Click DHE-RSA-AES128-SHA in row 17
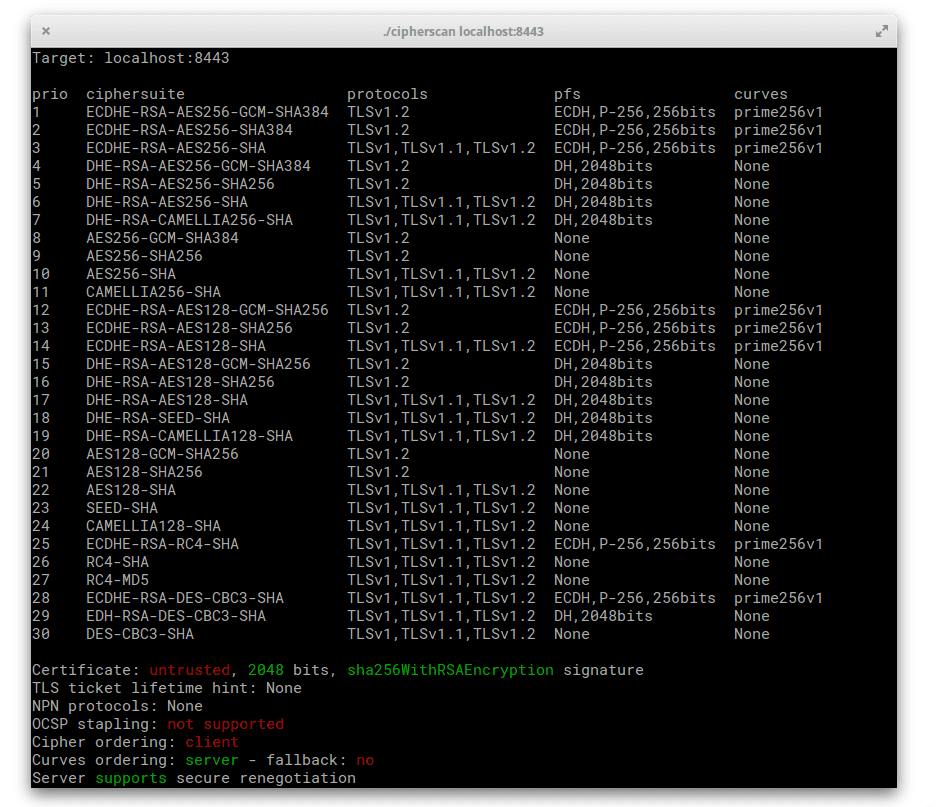The image size is (941, 807). [167, 400]
